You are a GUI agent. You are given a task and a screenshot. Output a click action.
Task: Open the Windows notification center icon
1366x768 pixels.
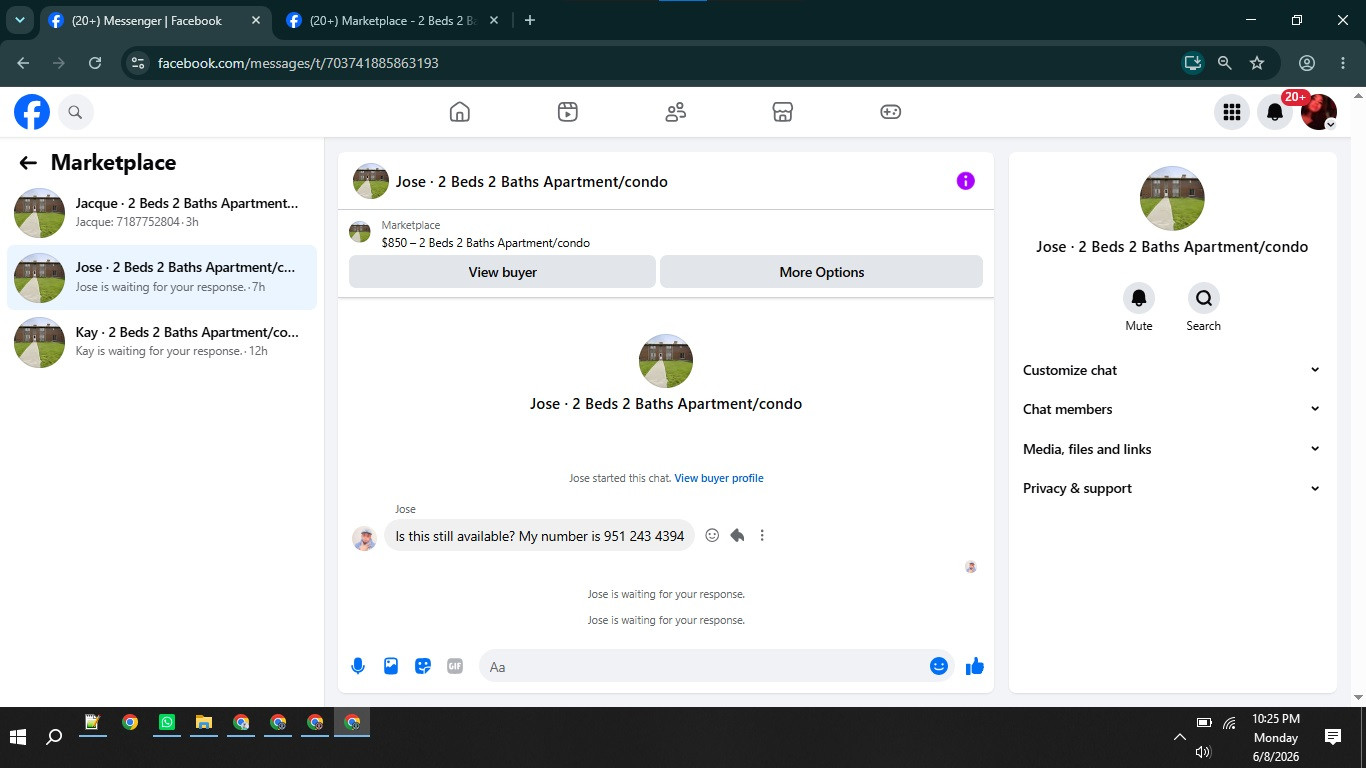[1333, 737]
